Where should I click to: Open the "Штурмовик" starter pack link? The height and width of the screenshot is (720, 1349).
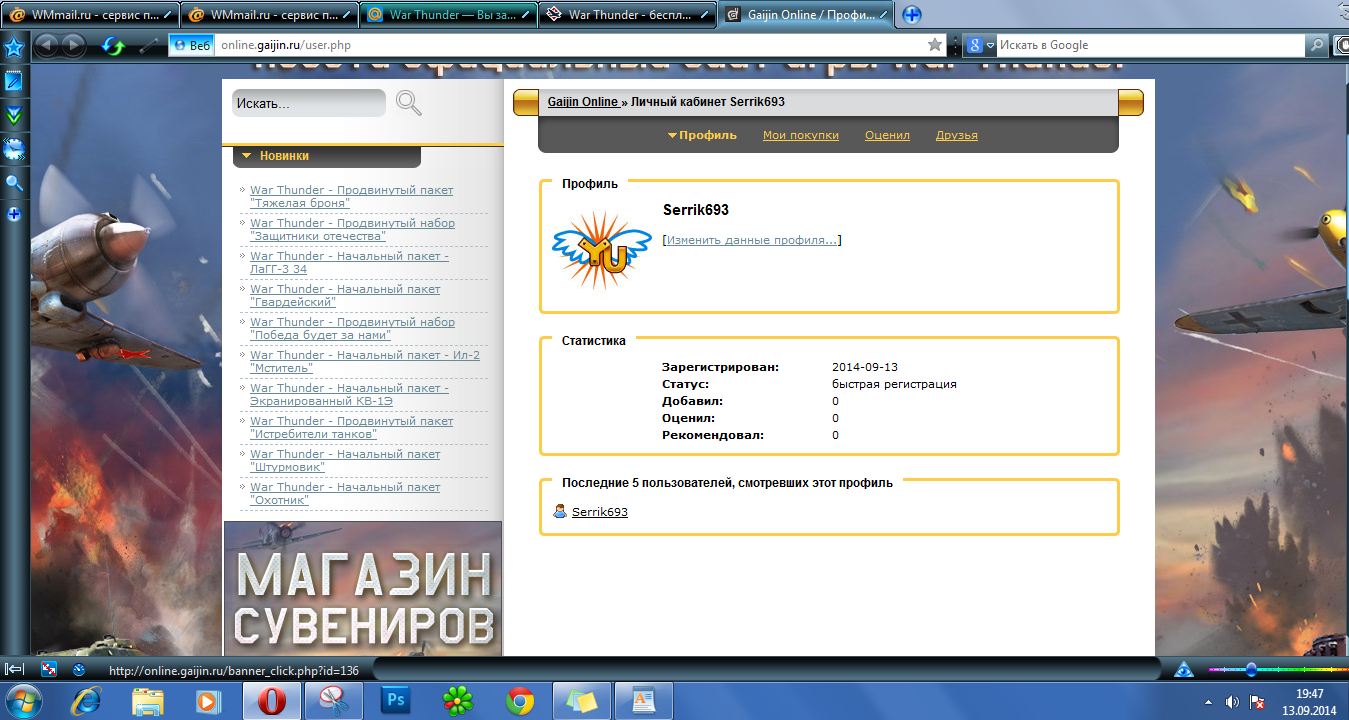click(x=345, y=460)
